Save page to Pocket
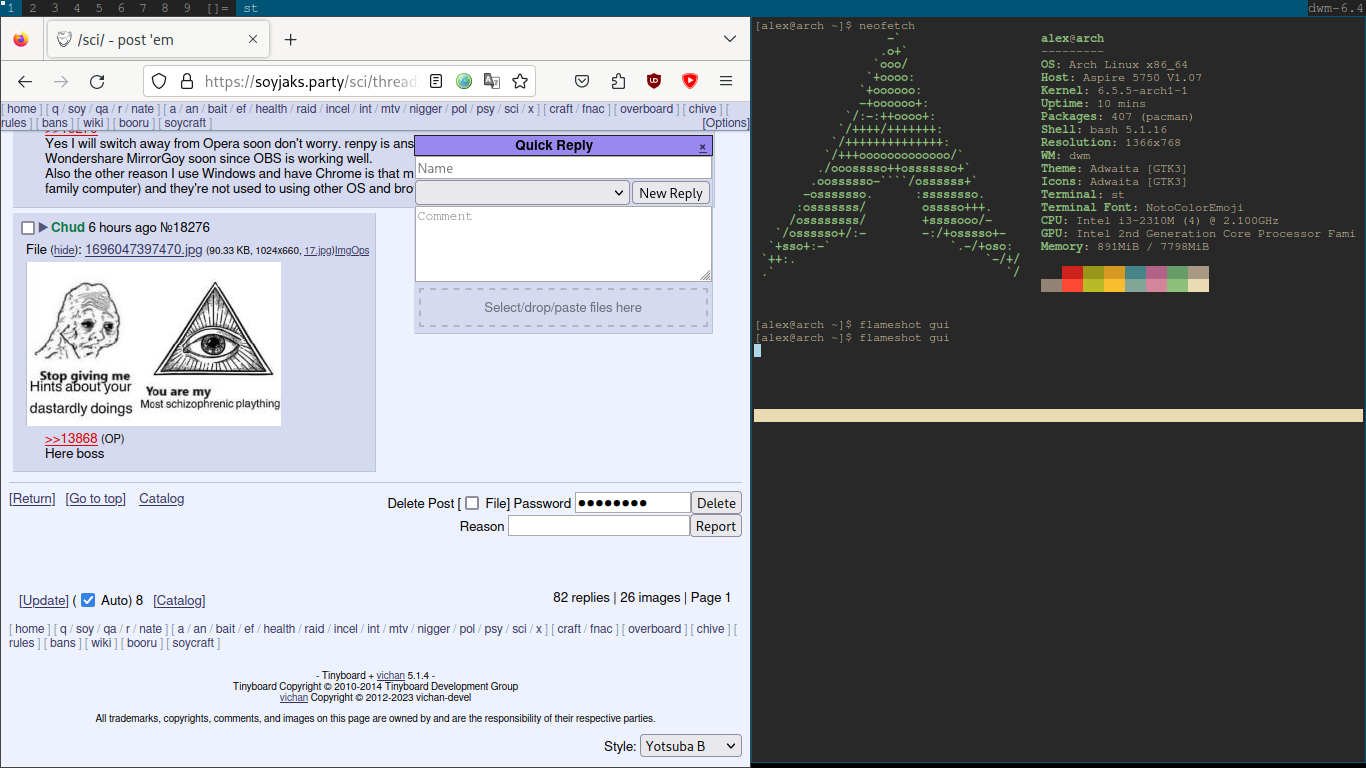1366x768 pixels. [582, 82]
